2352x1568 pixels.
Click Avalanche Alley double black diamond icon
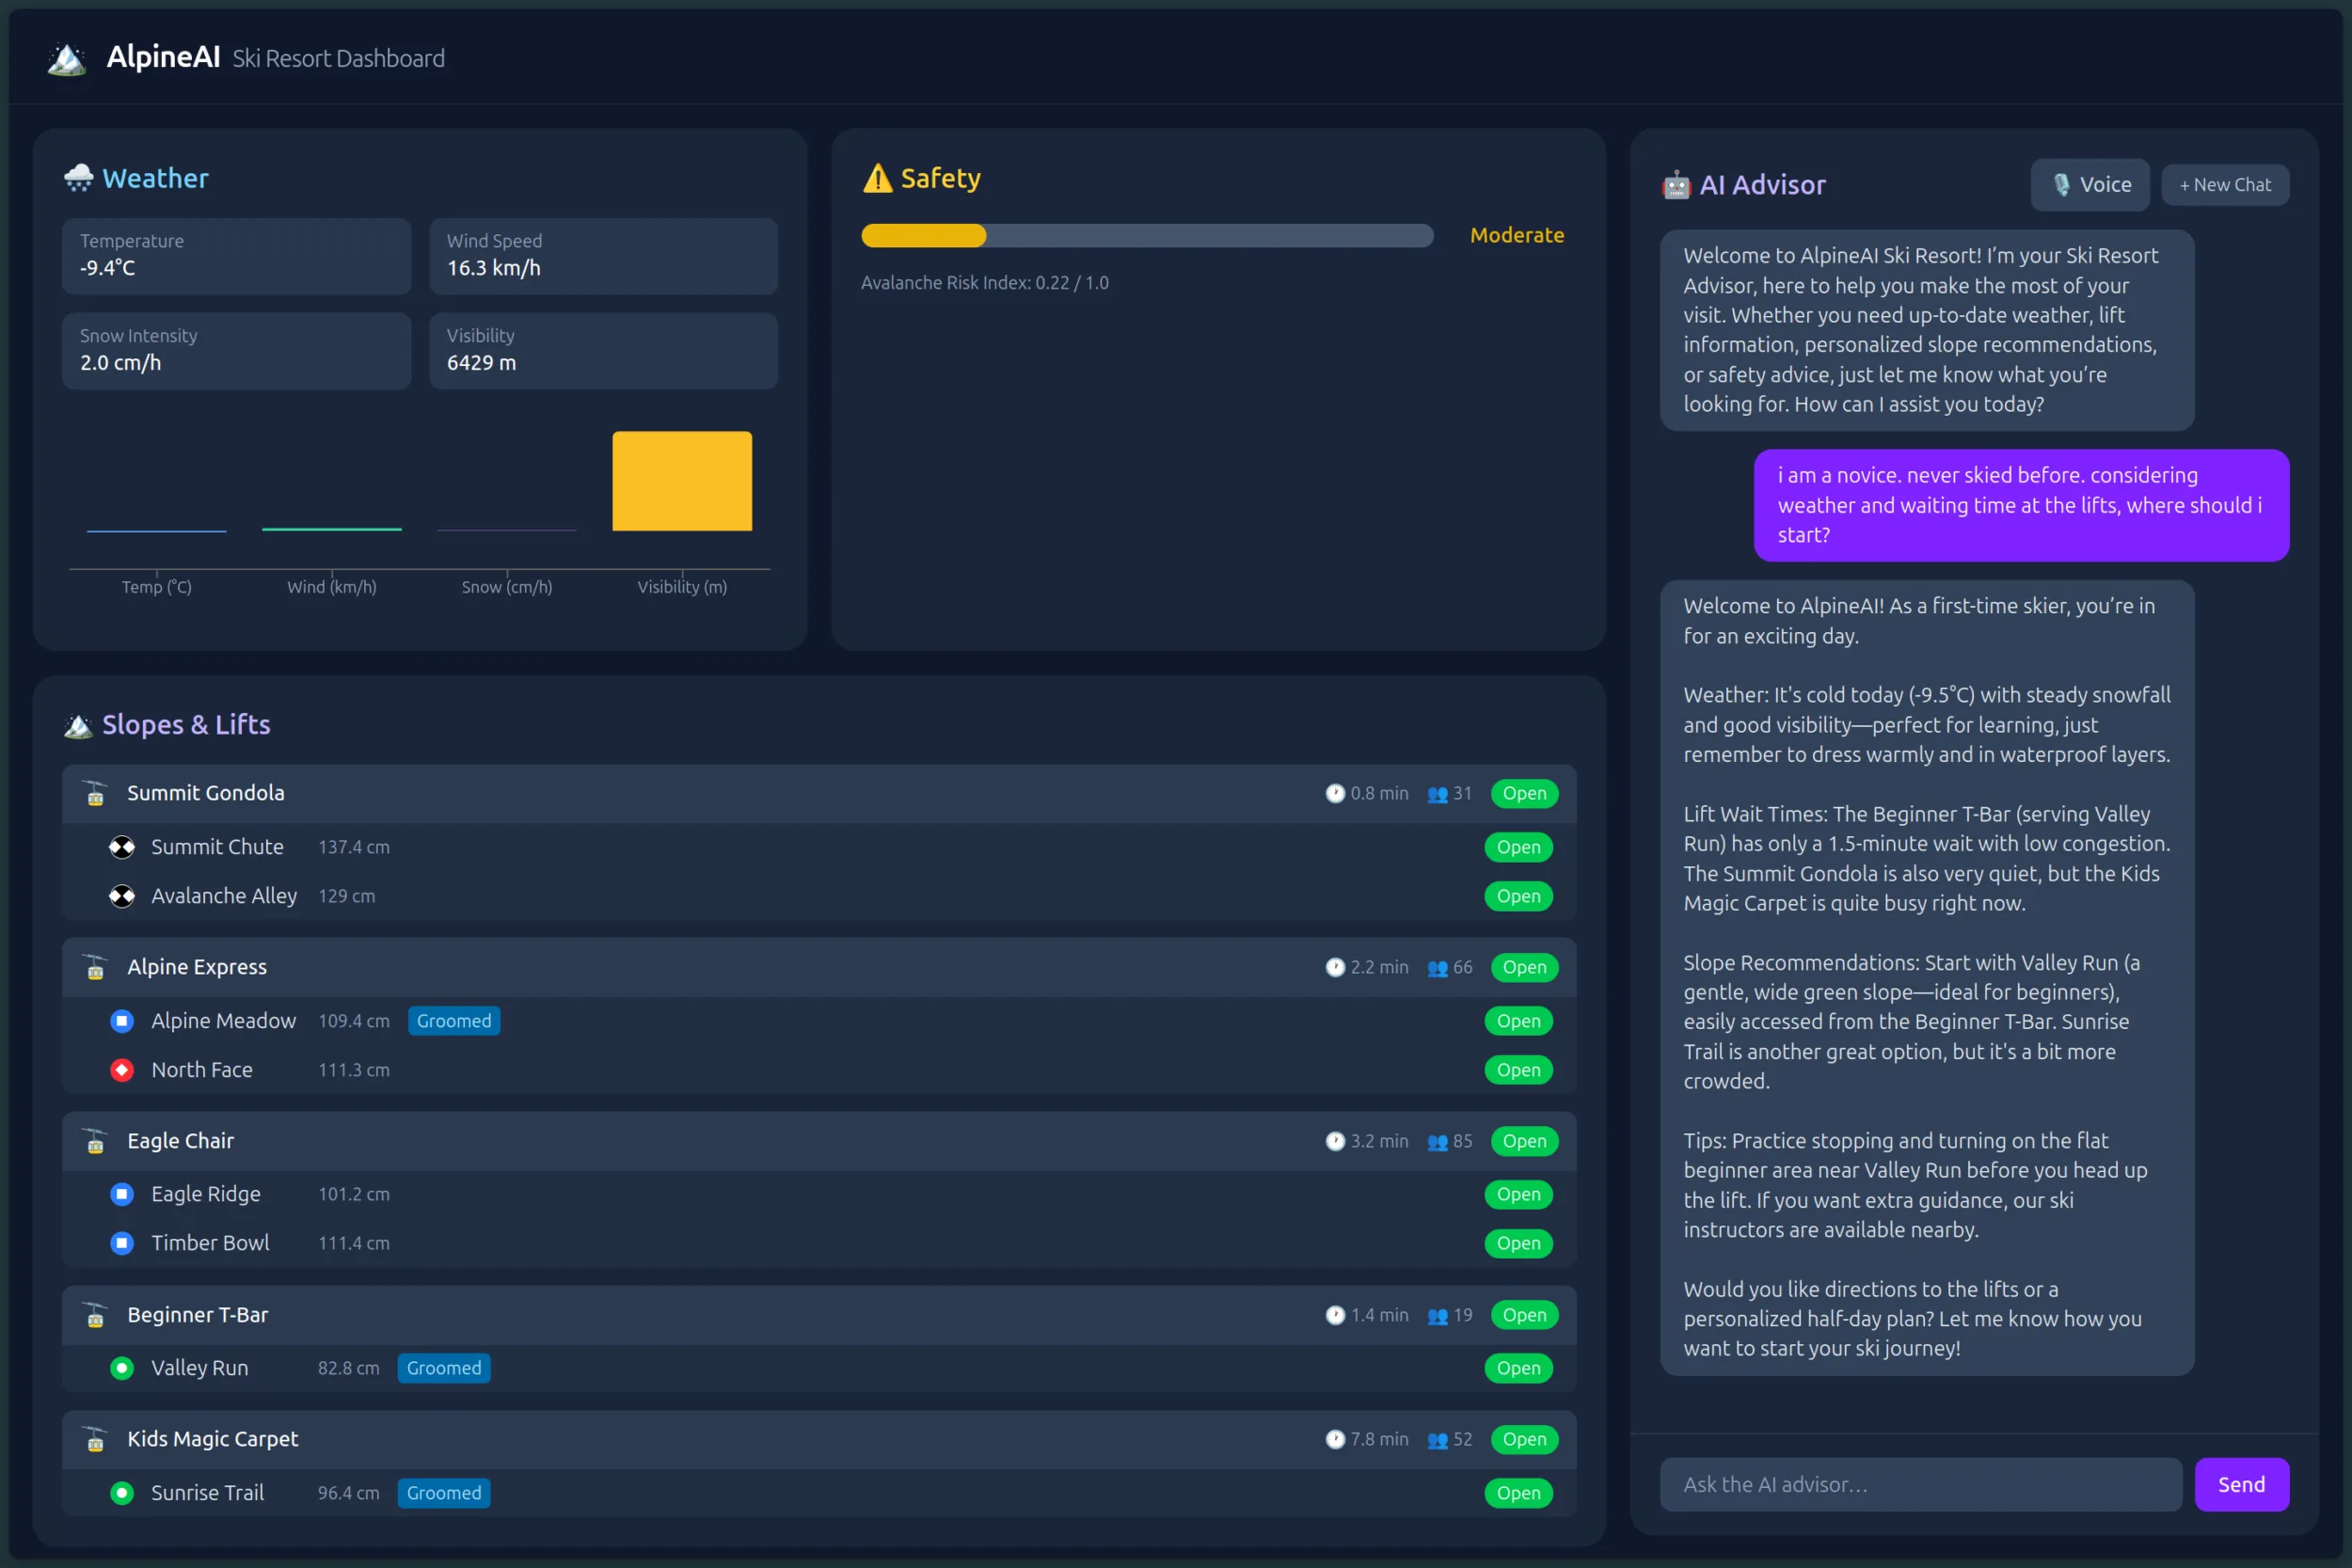coord(122,896)
